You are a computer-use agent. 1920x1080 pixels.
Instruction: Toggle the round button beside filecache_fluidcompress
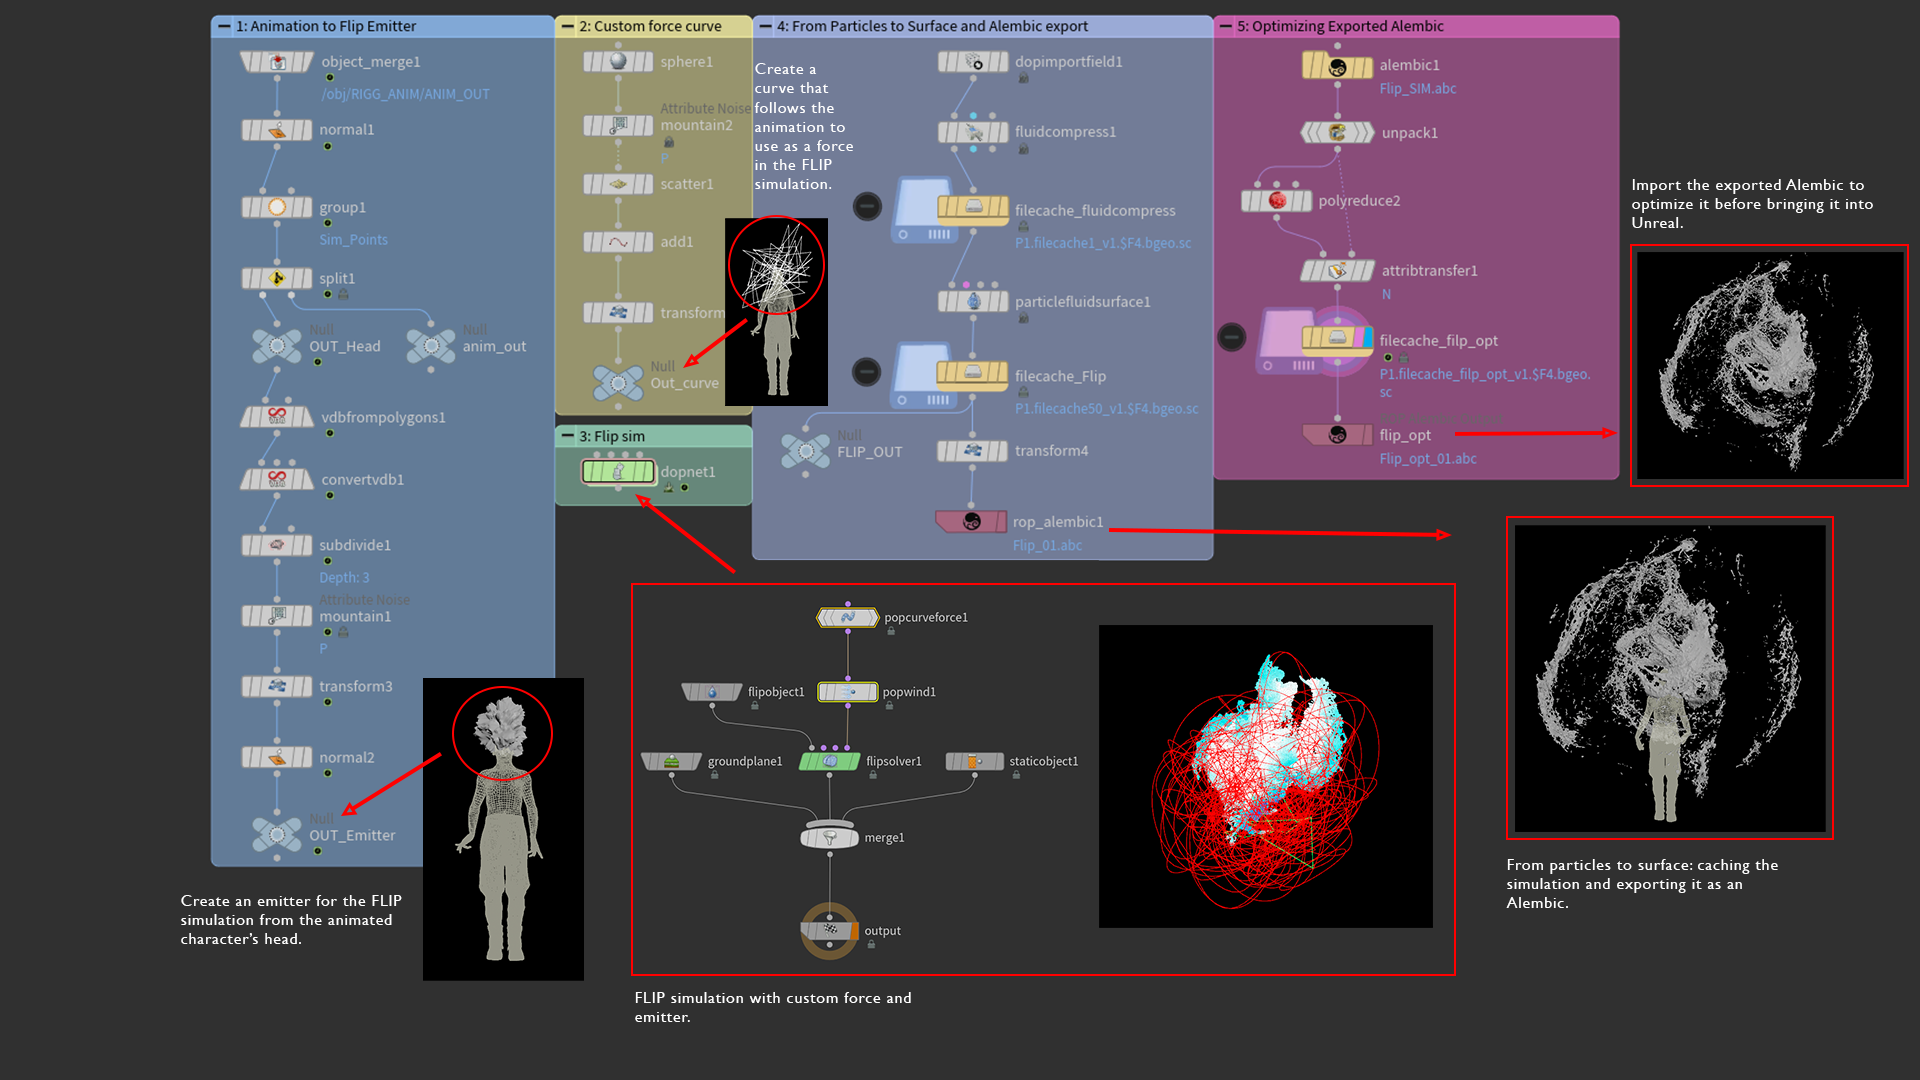point(867,206)
